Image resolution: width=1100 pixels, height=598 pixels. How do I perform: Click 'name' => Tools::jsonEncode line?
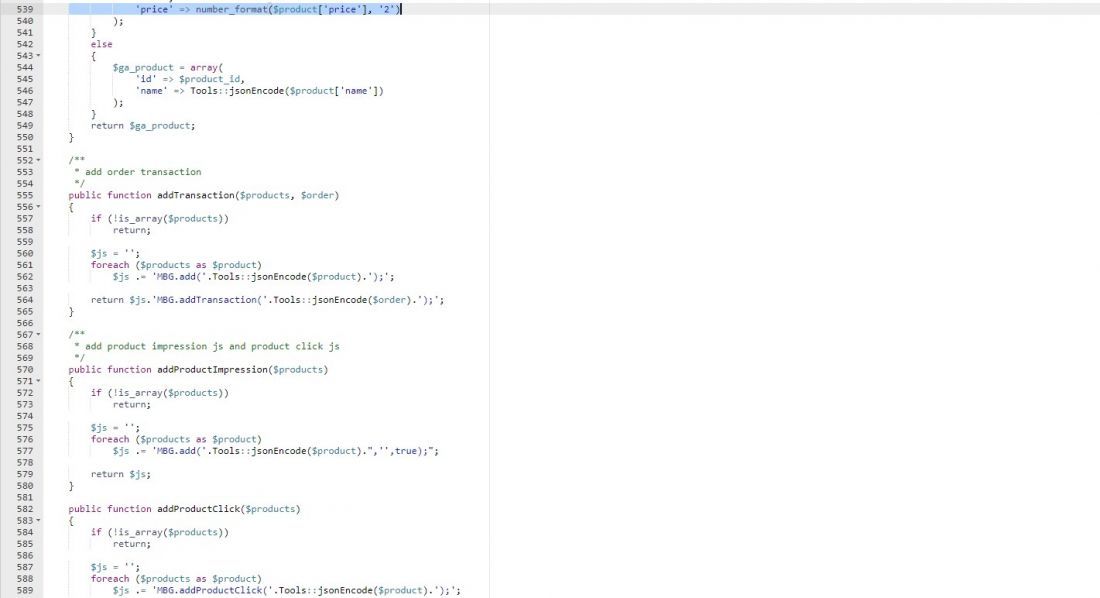(259, 91)
